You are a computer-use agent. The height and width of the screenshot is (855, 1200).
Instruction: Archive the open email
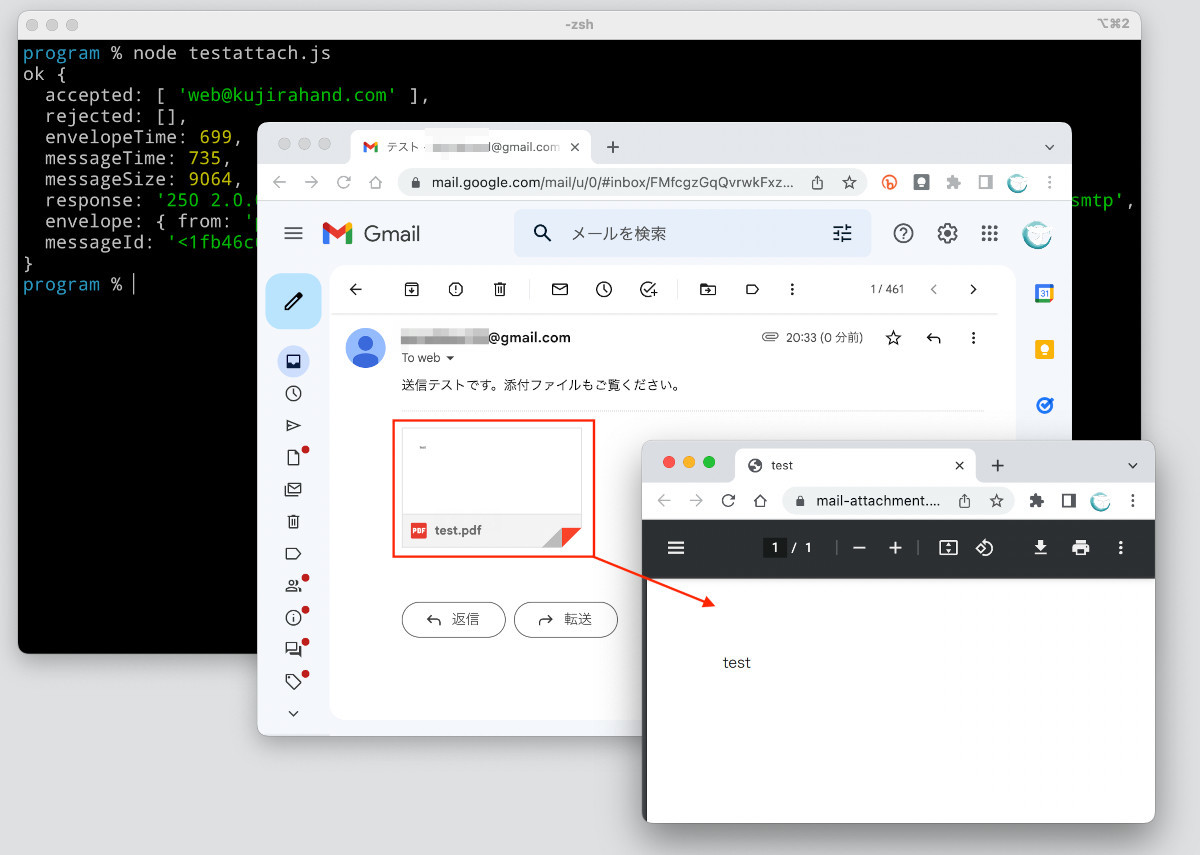coord(411,289)
